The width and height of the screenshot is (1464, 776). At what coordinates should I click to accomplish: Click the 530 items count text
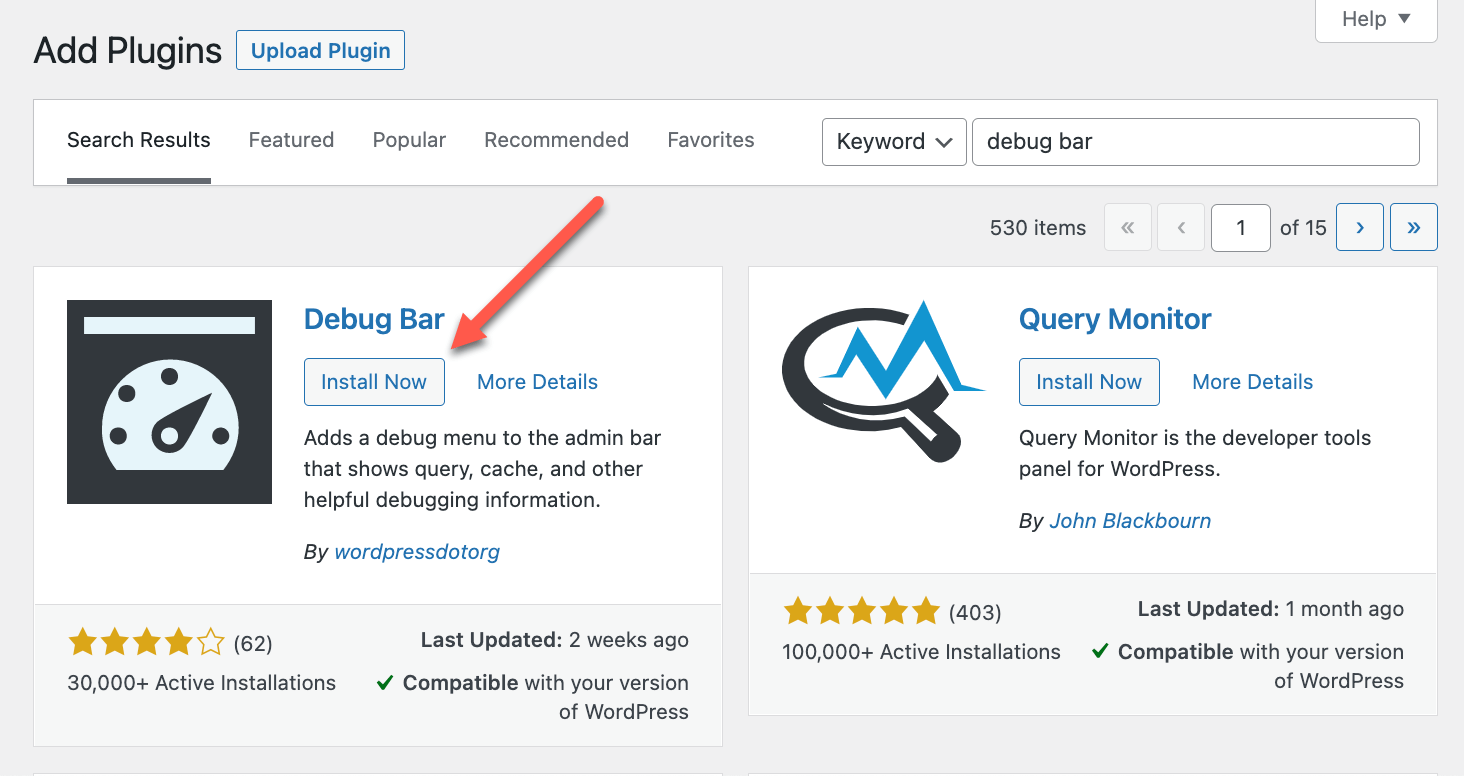click(1038, 228)
